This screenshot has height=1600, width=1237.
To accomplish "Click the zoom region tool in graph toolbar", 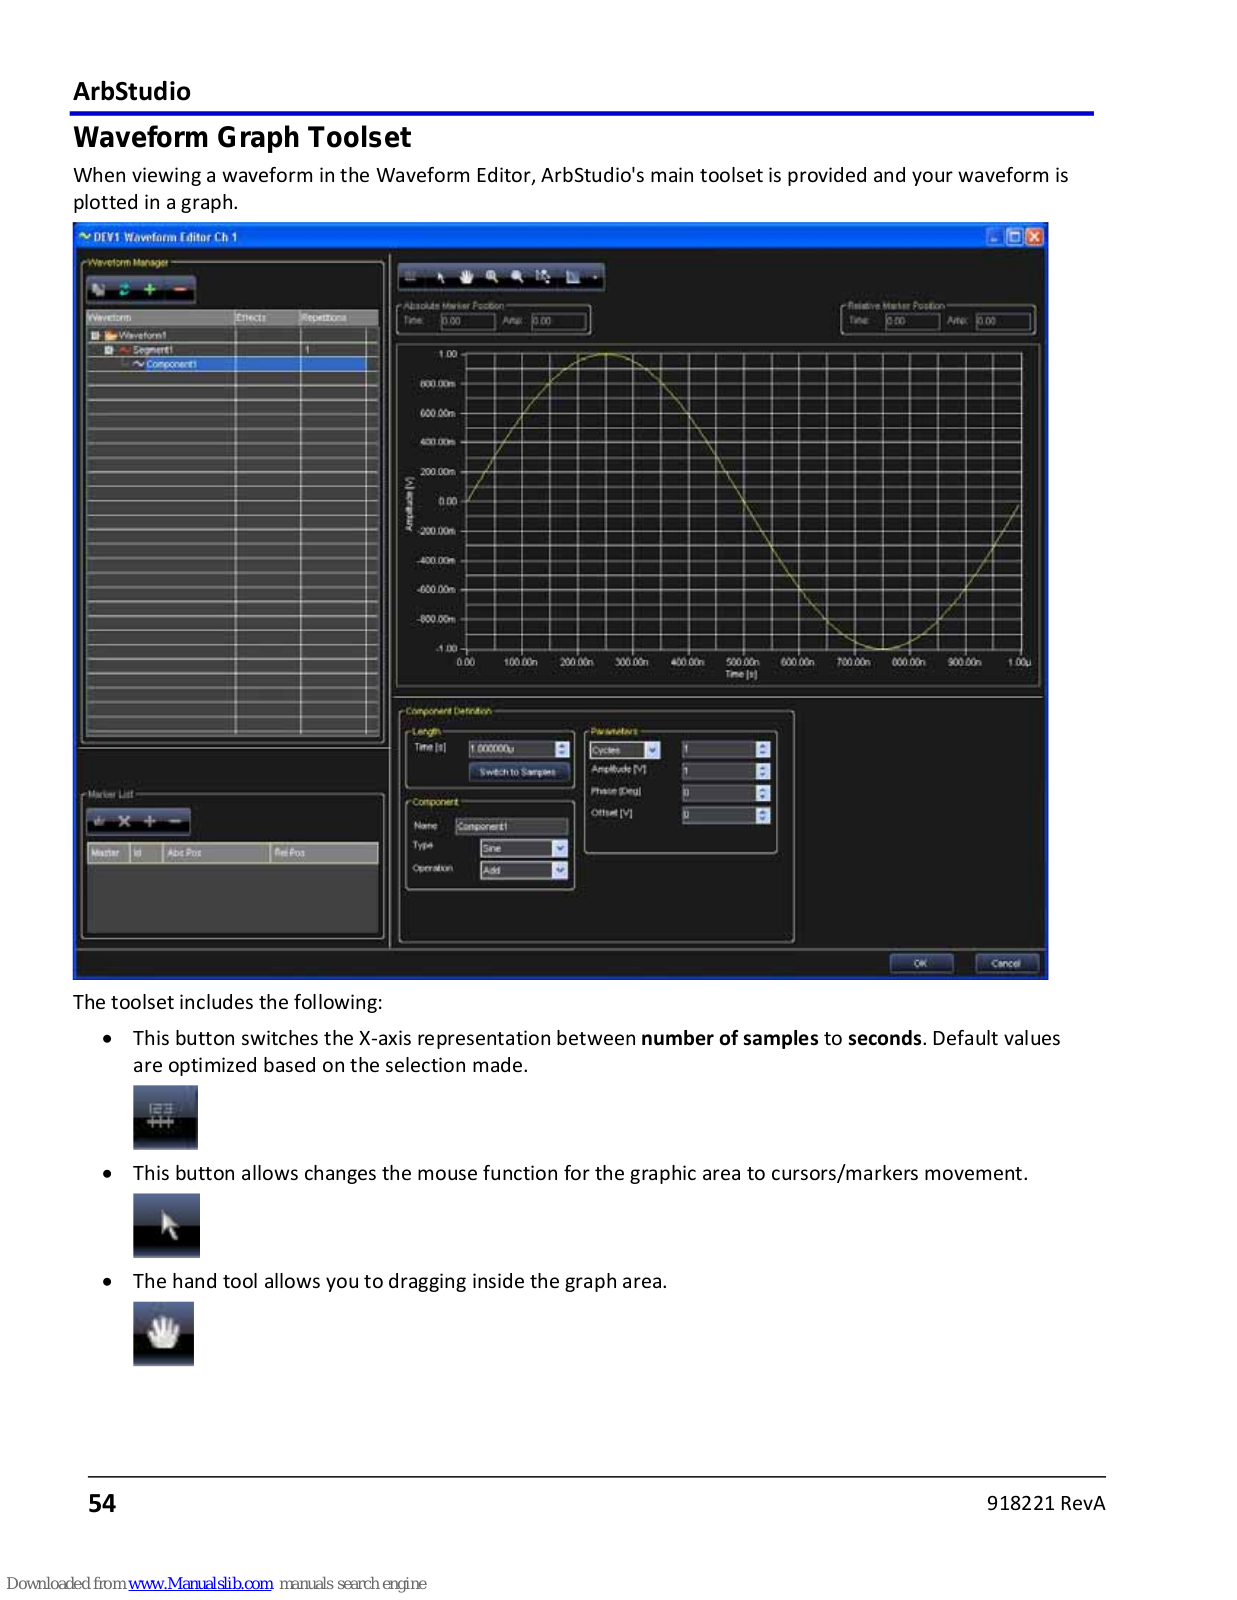I will 543,277.
